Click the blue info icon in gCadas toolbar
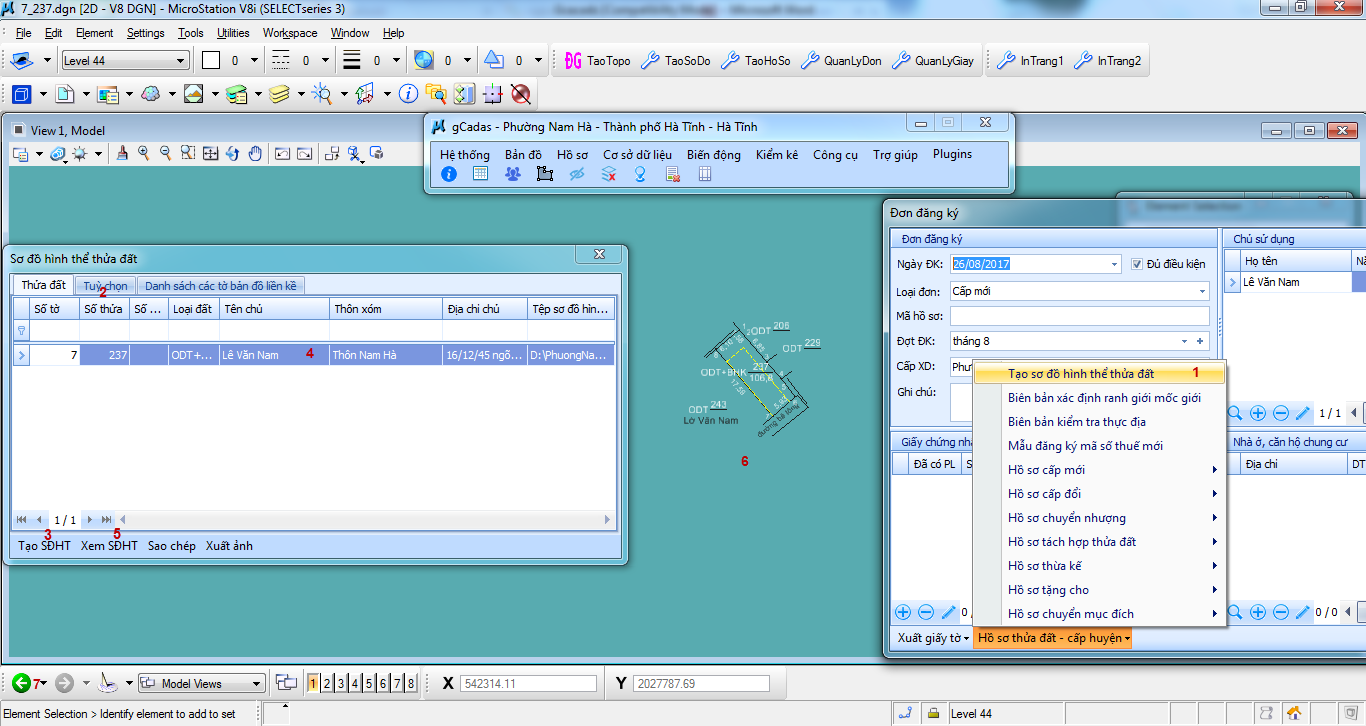 (449, 174)
